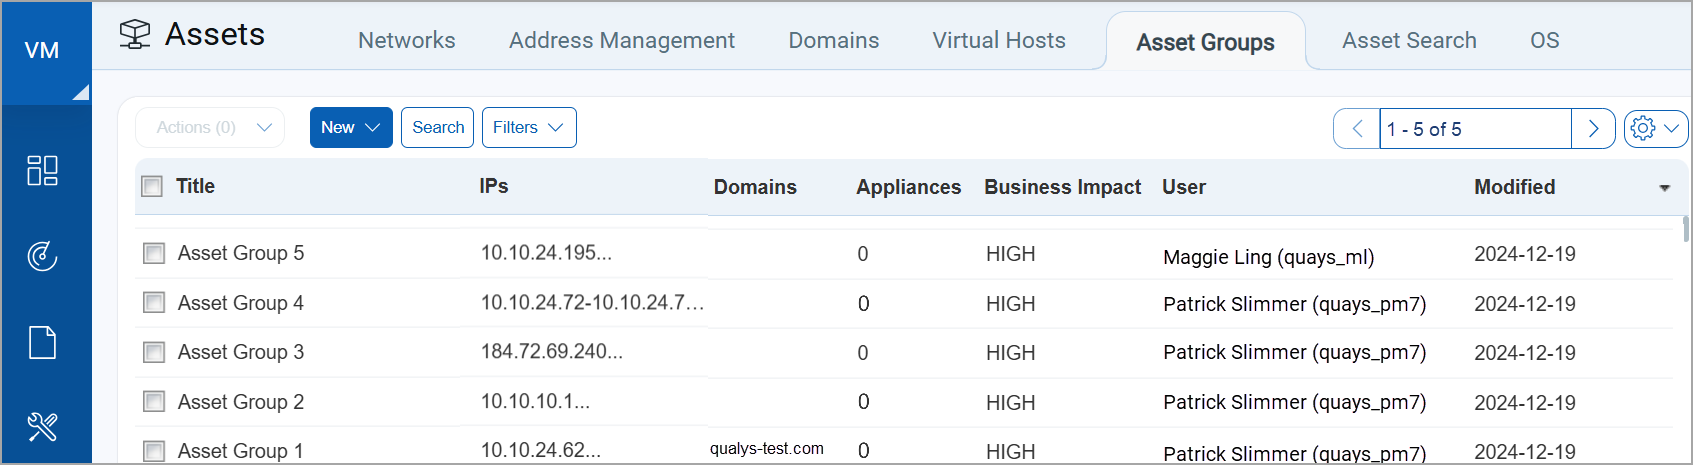Open the tools wrench icon in sidebar
This screenshot has height=465, width=1693.
pos(42,427)
